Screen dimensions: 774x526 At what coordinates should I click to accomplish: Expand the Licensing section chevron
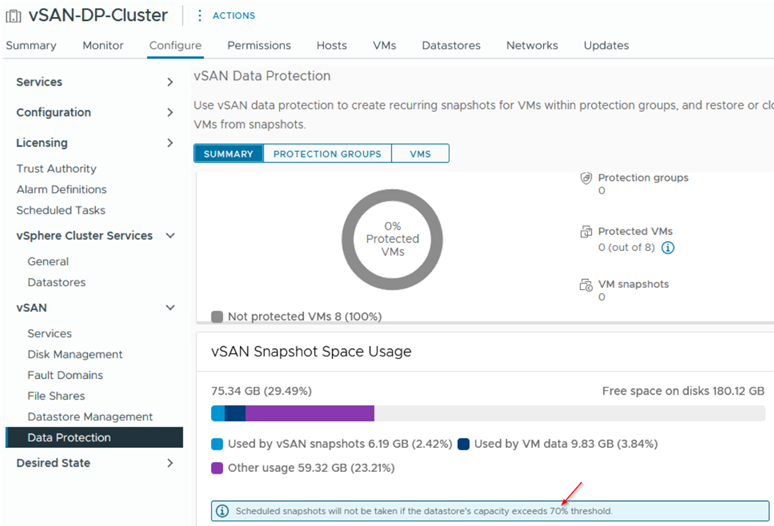tap(170, 143)
